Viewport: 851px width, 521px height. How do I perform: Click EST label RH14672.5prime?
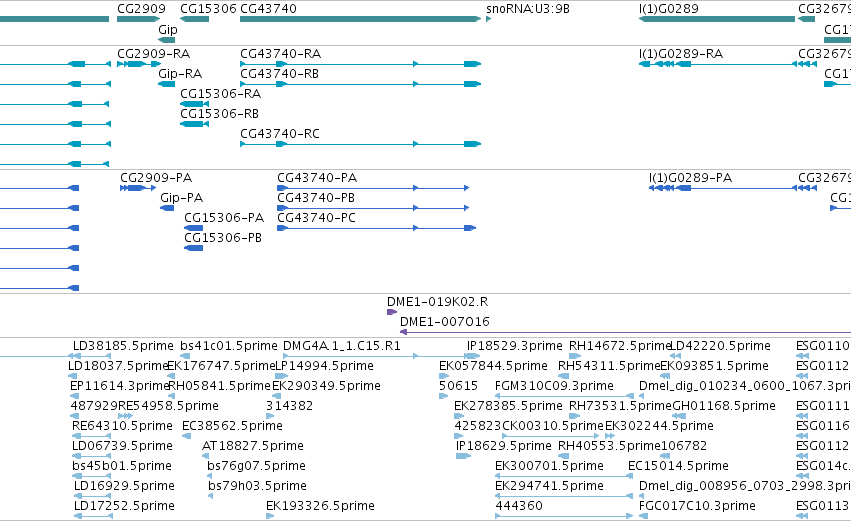click(x=620, y=346)
